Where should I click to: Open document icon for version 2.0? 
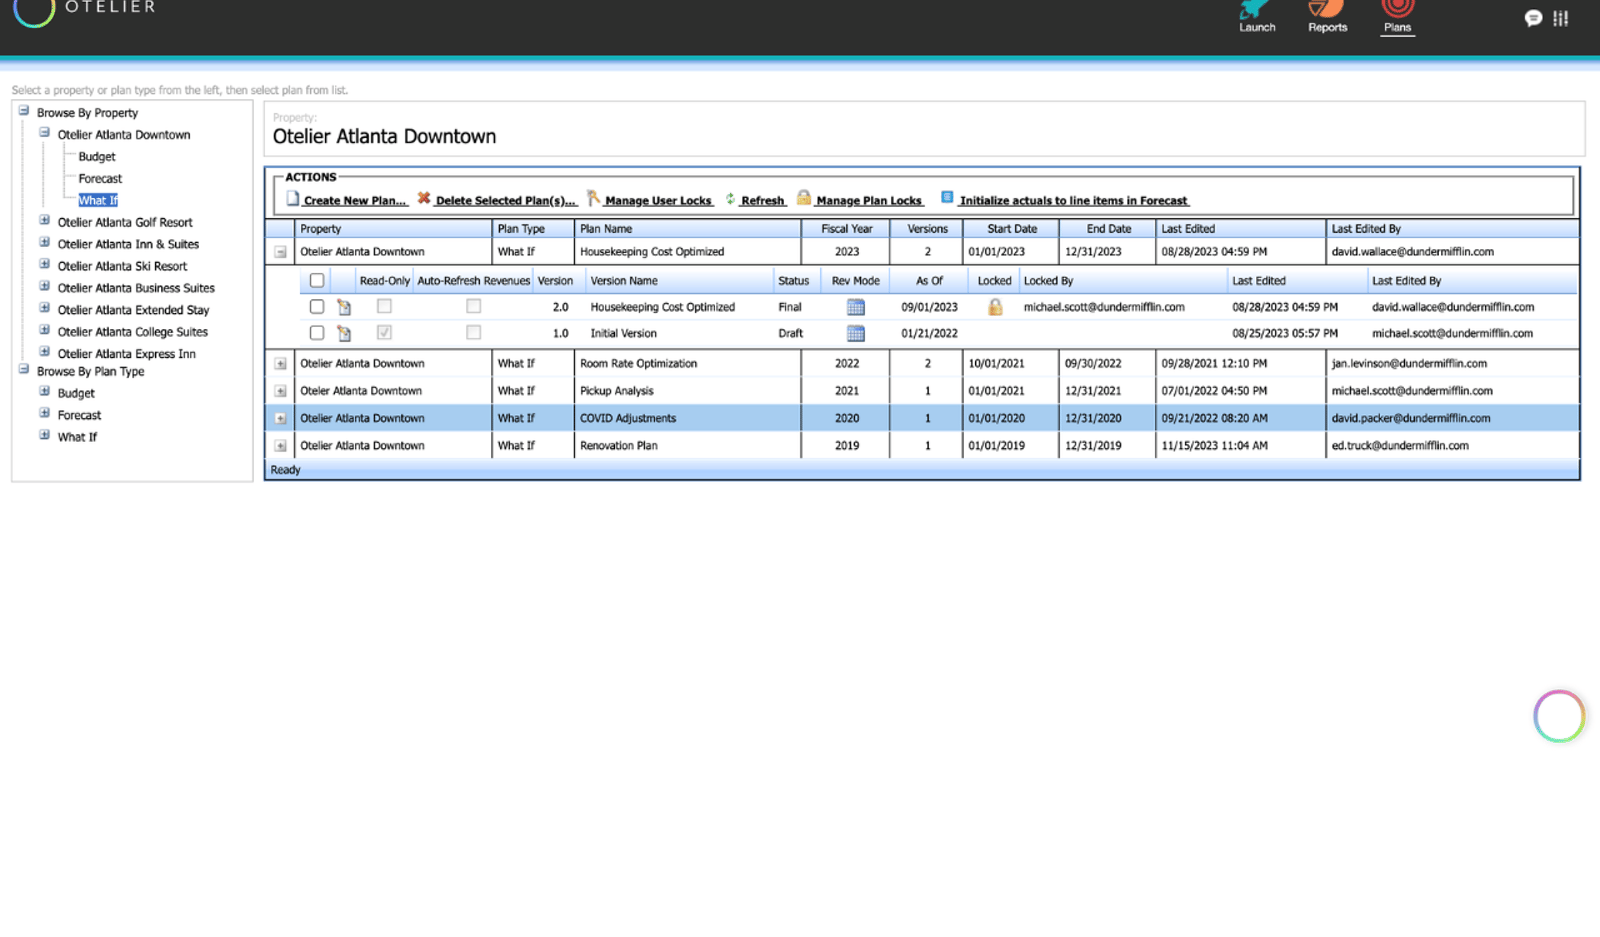point(344,307)
